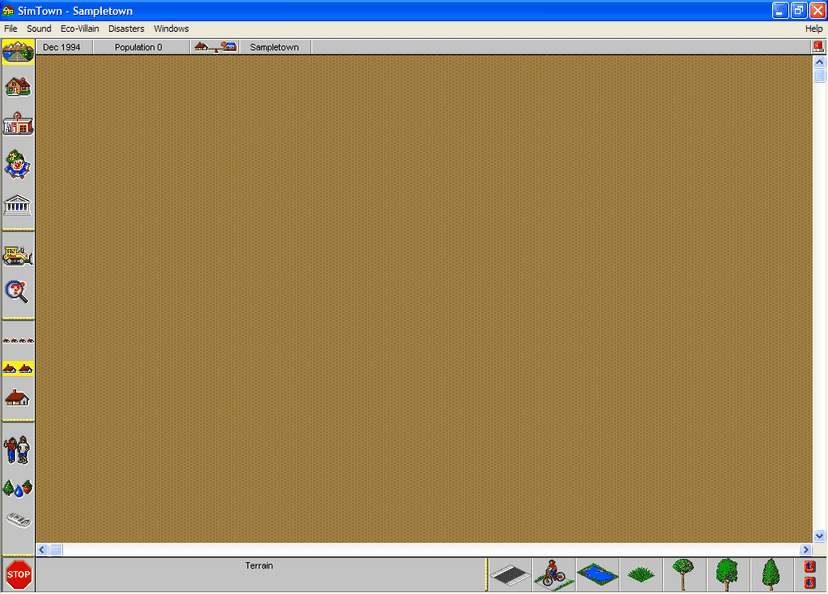This screenshot has height=594, width=828.
Task: Open the Windows menu
Action: [x=171, y=29]
